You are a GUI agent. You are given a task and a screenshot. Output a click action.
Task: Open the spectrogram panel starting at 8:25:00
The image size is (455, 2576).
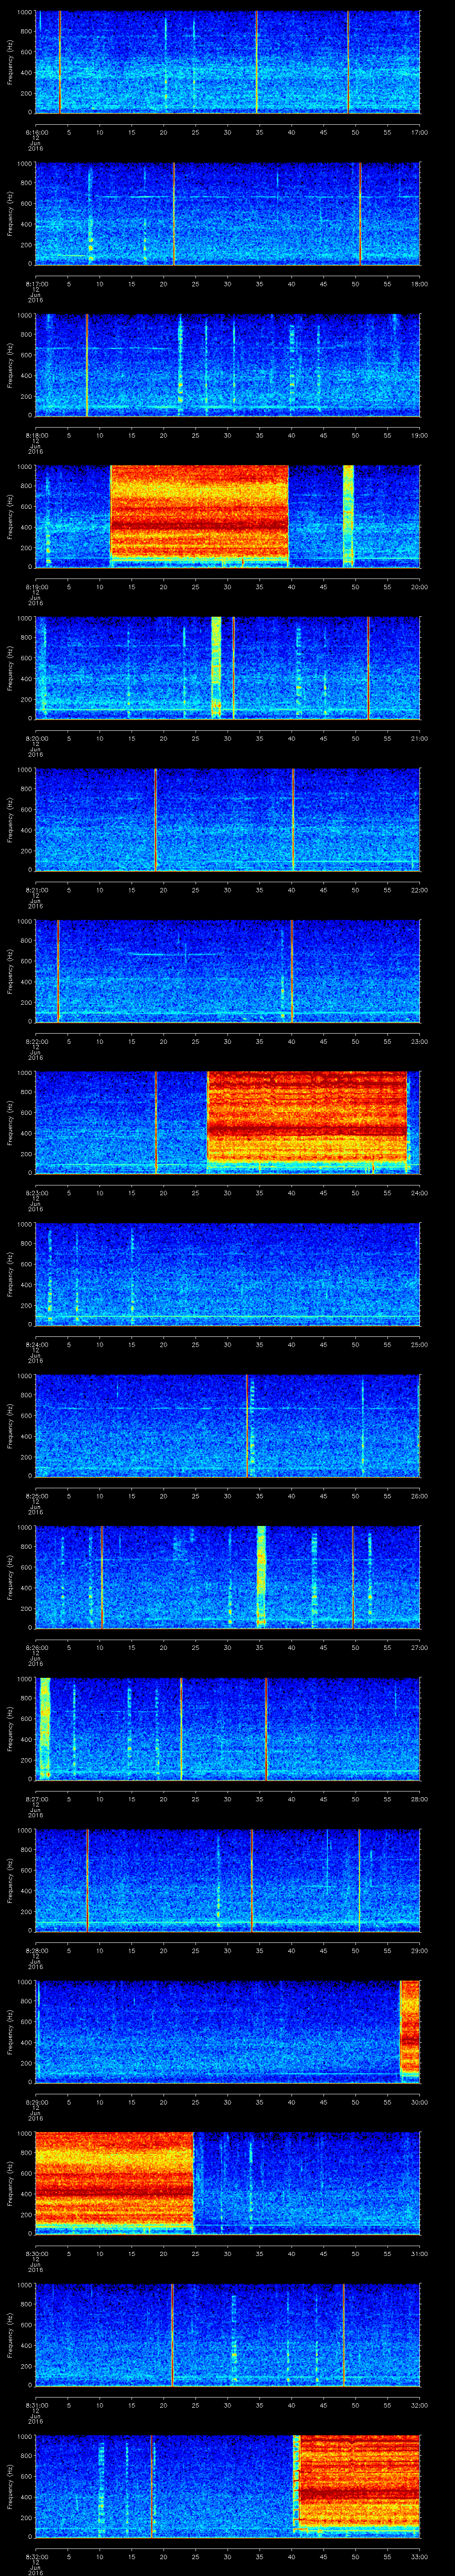[x=228, y=1426]
